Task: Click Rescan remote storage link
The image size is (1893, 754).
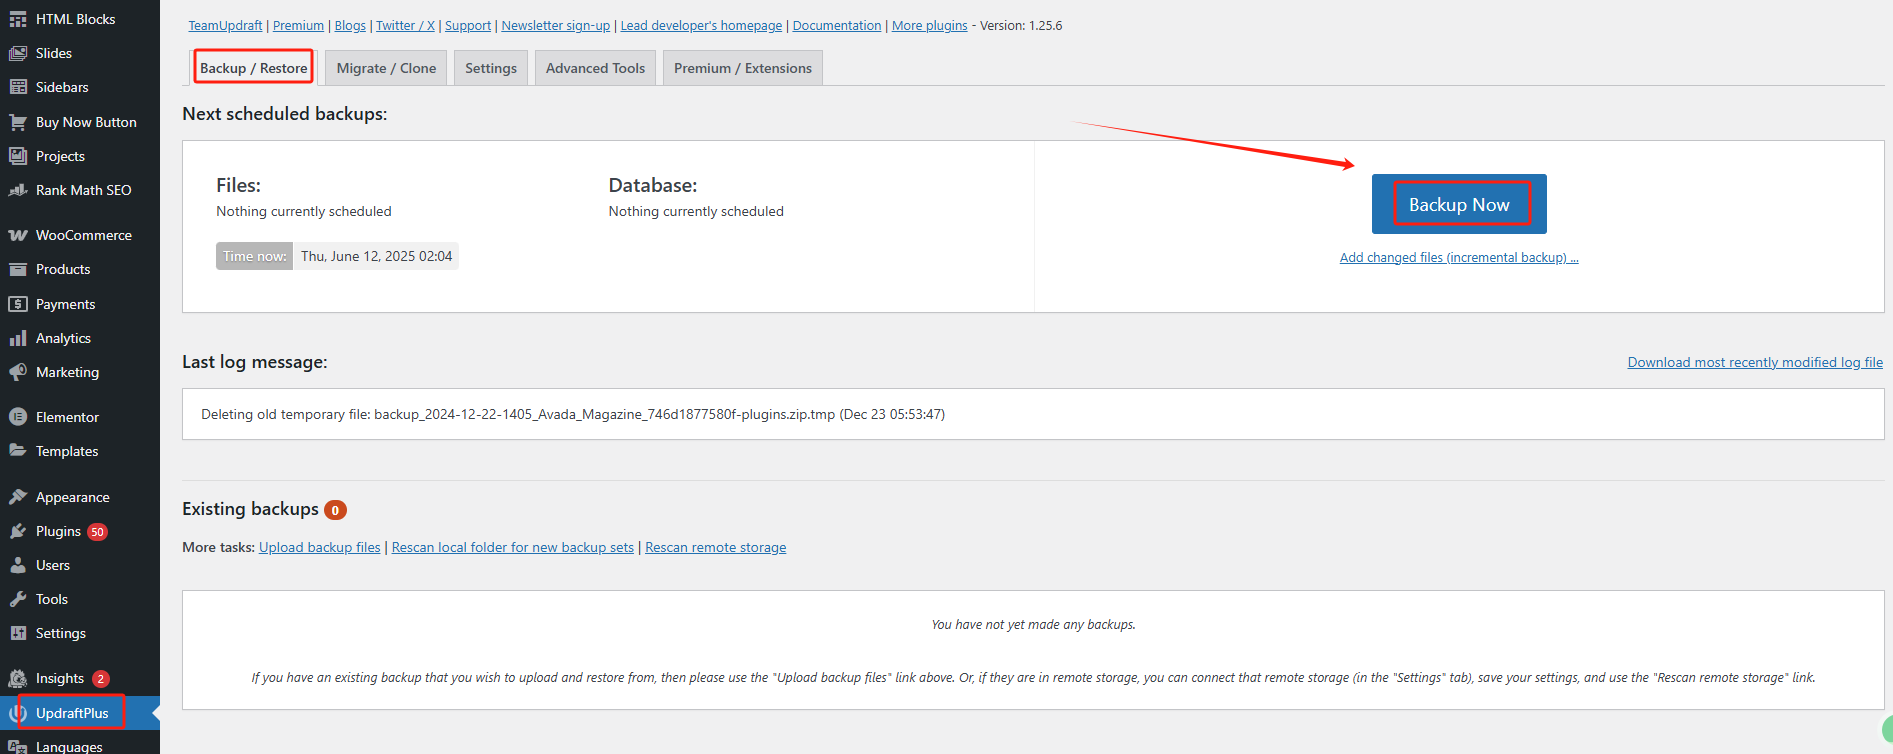Action: (715, 547)
